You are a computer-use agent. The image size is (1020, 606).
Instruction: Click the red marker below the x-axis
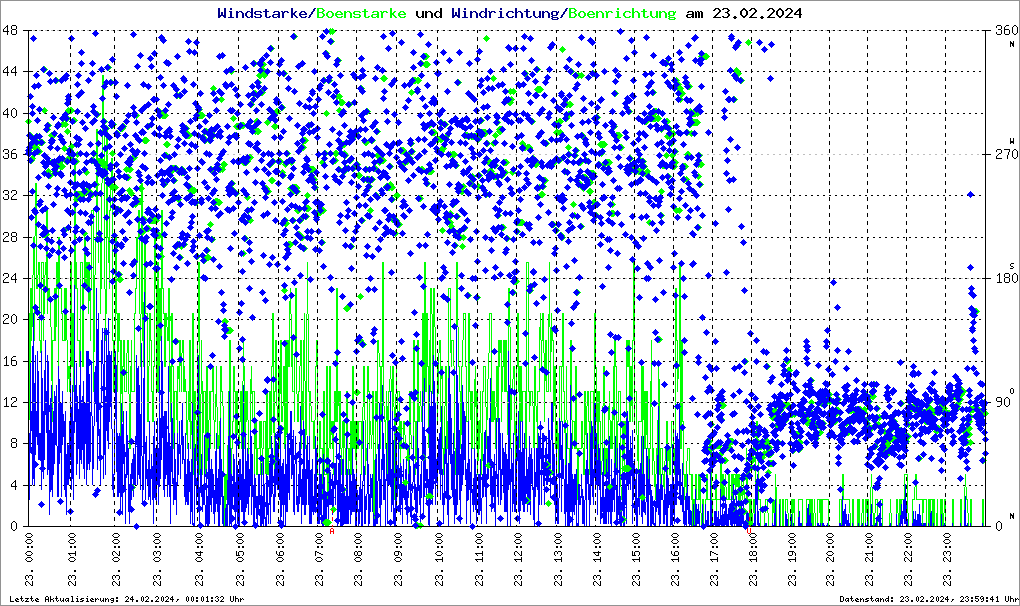click(x=332, y=532)
